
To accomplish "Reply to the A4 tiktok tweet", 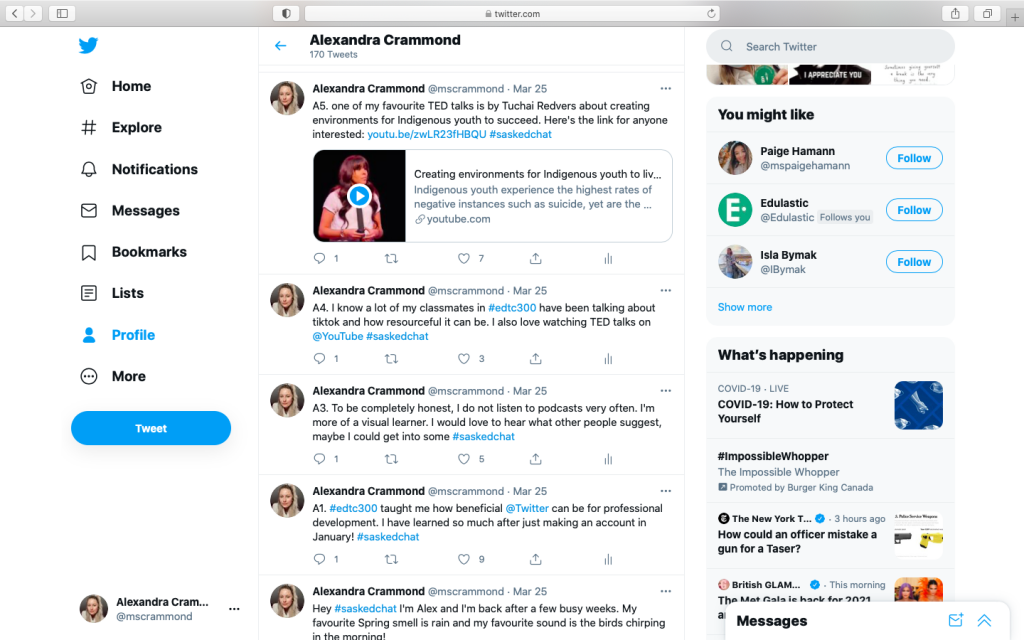I will coord(319,359).
